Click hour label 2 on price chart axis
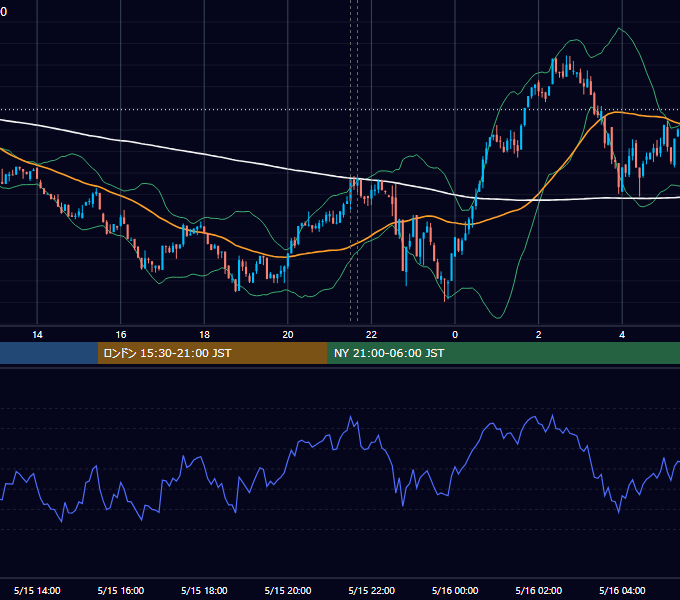Viewport: 680px width, 600px height. click(x=539, y=335)
